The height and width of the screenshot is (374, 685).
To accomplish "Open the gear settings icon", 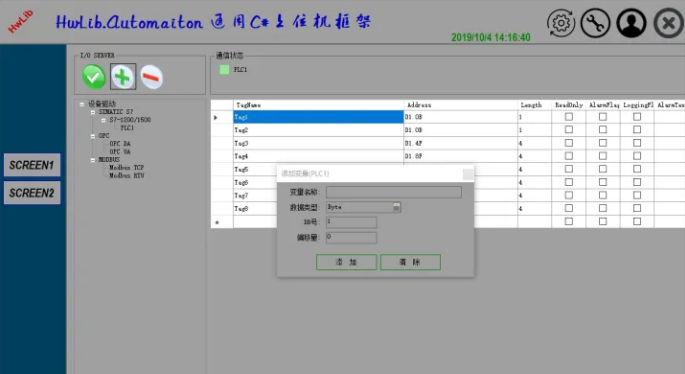I will click(561, 23).
